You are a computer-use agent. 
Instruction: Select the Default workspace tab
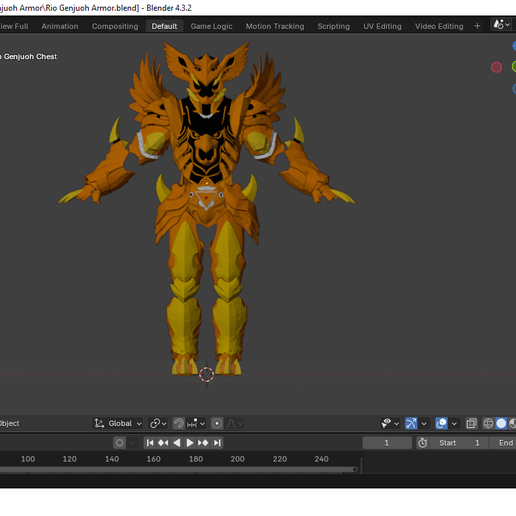click(x=164, y=26)
